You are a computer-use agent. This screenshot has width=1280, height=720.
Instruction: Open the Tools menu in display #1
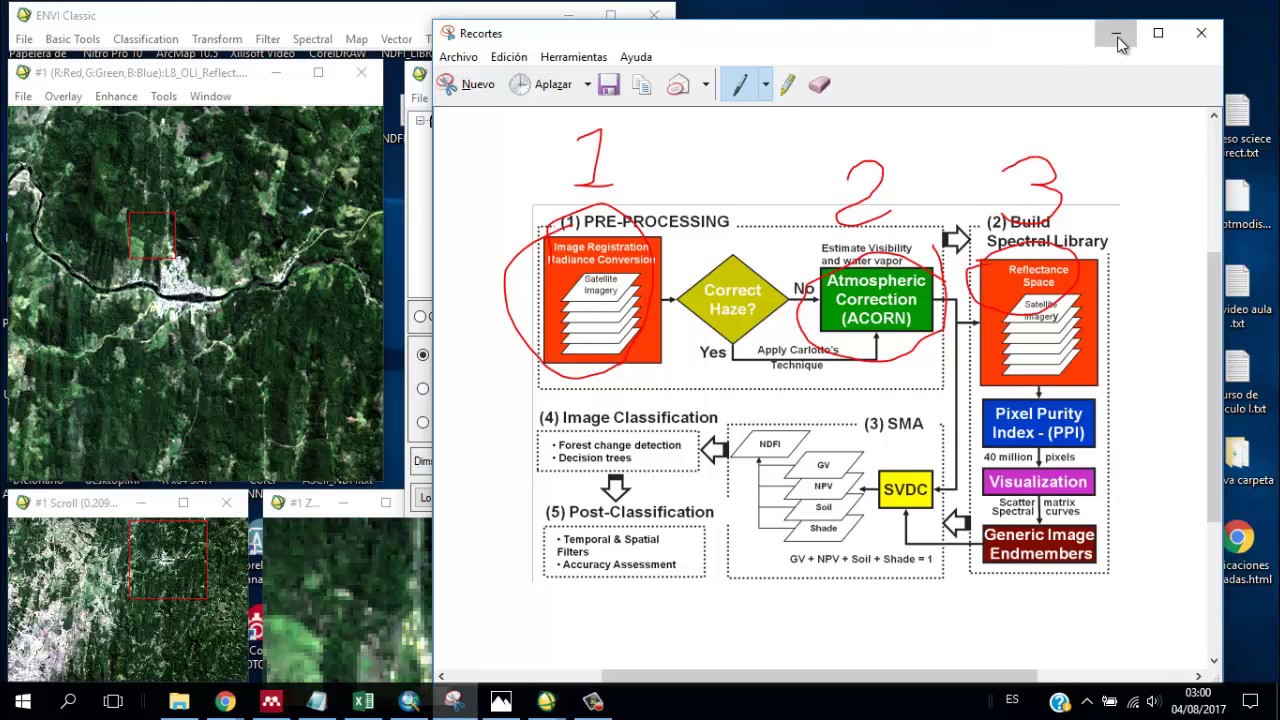[x=164, y=96]
